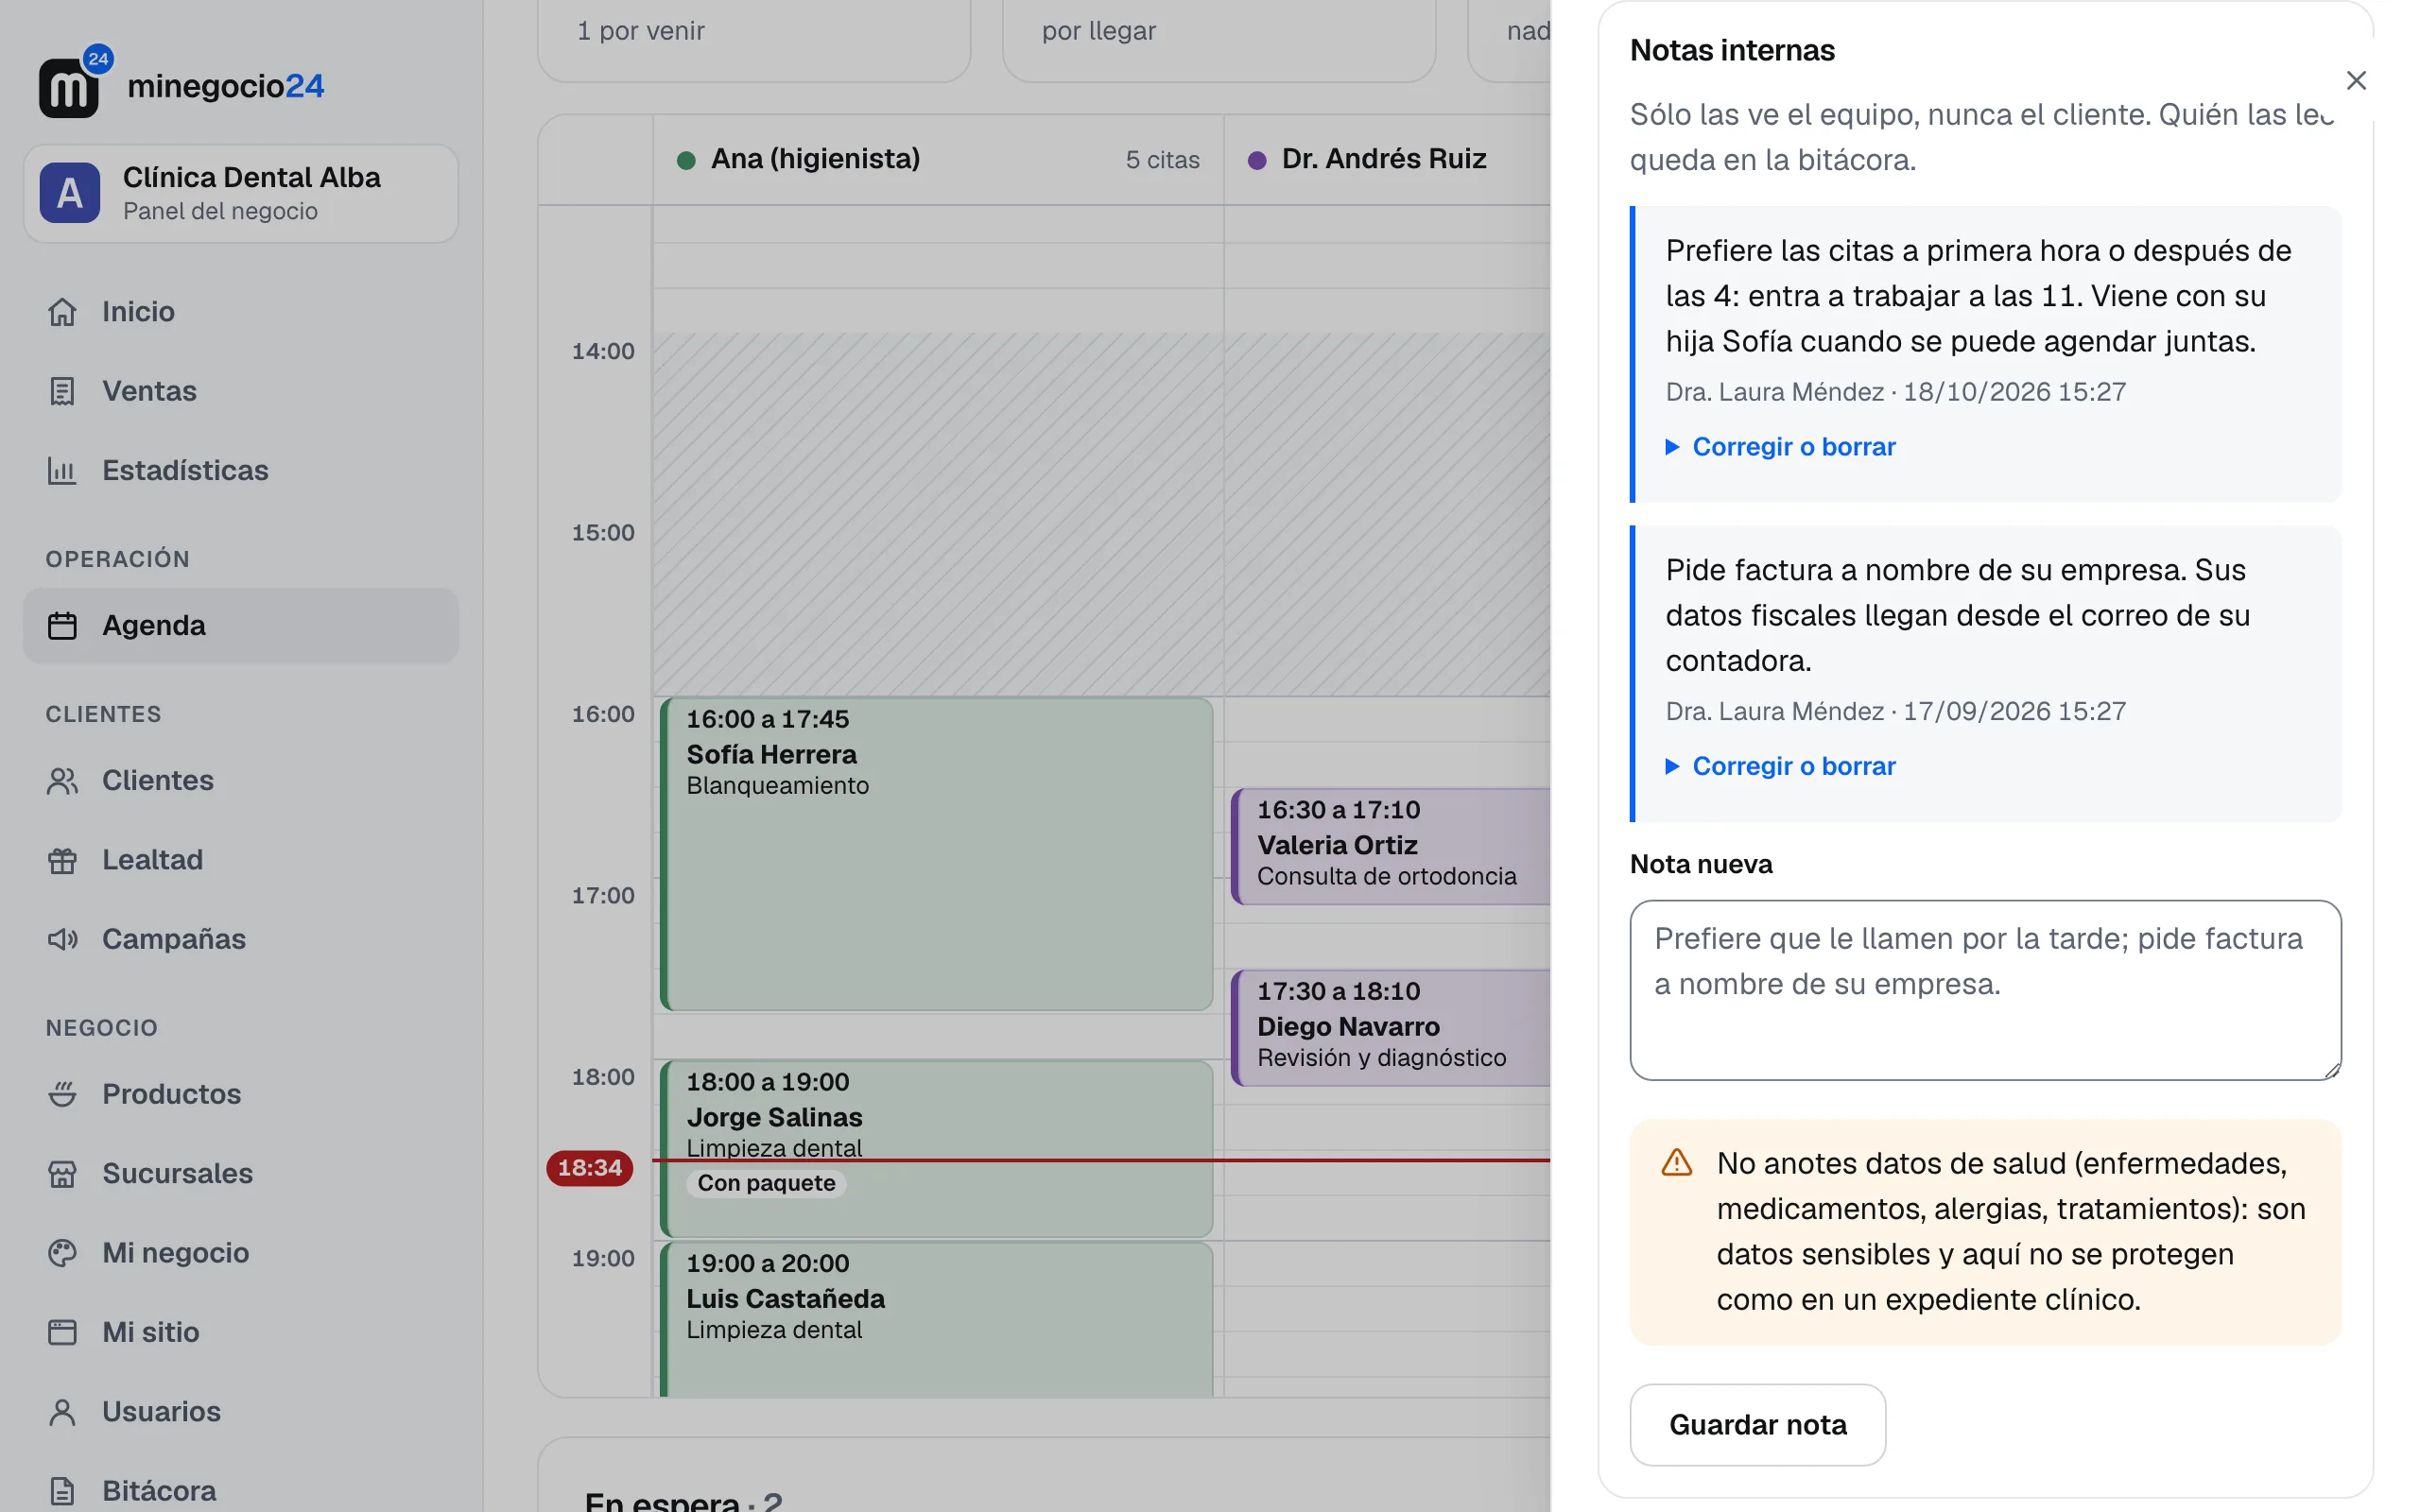Screen dimensions: 2420x1512
Task: Select Agenda in the sidebar
Action: click(x=241, y=625)
